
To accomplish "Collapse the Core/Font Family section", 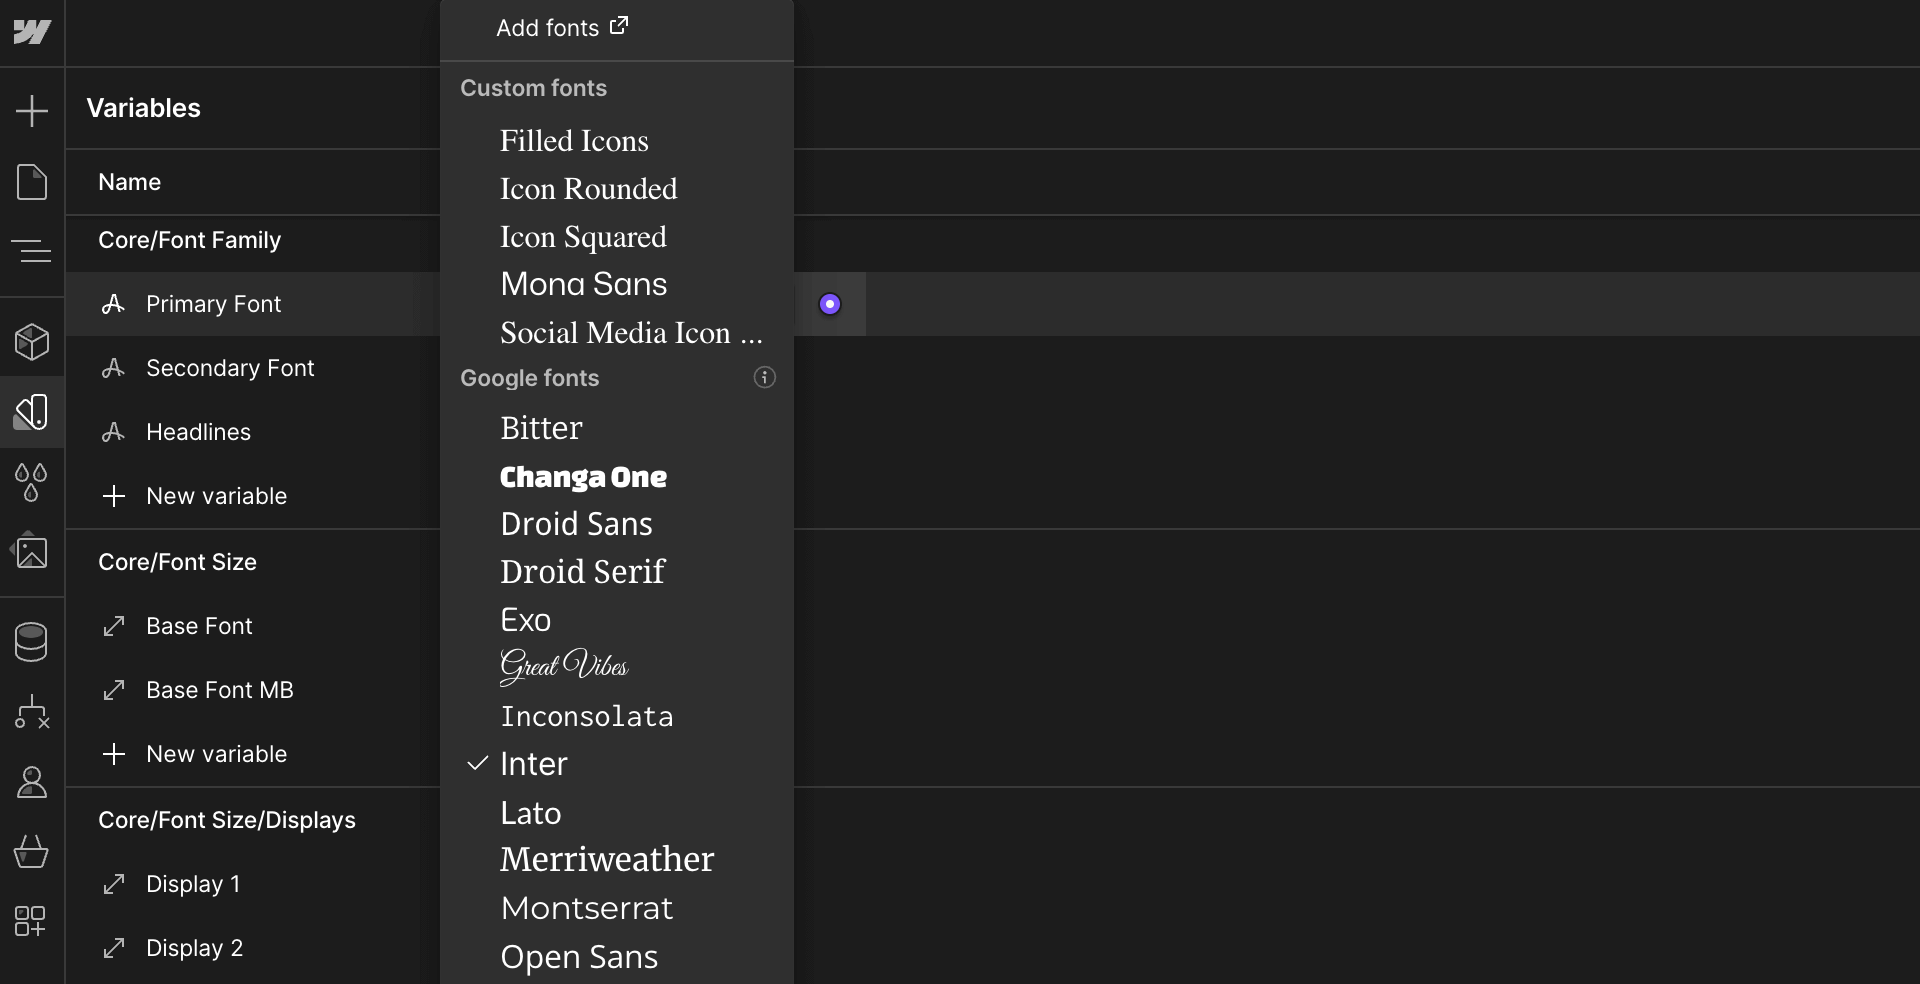I will (x=190, y=240).
